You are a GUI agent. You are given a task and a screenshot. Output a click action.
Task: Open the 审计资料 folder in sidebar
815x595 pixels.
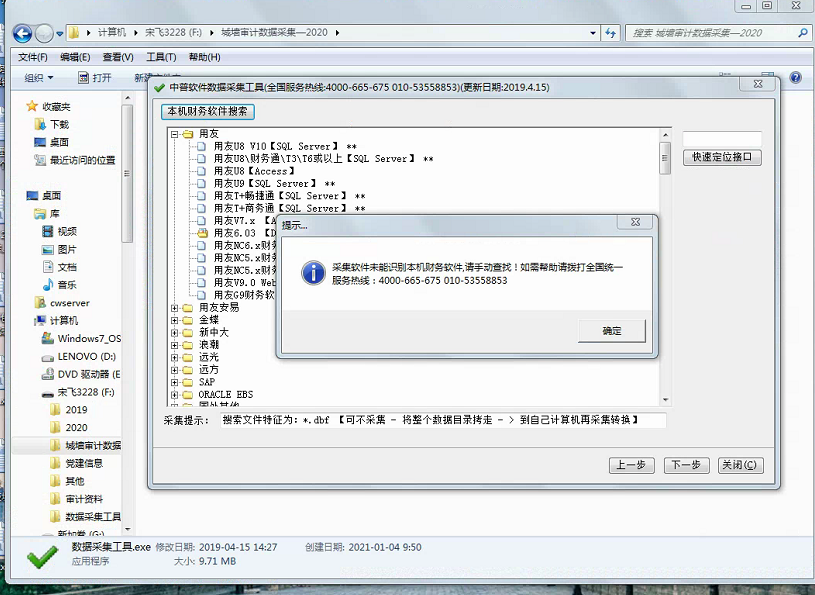pyautogui.click(x=76, y=499)
